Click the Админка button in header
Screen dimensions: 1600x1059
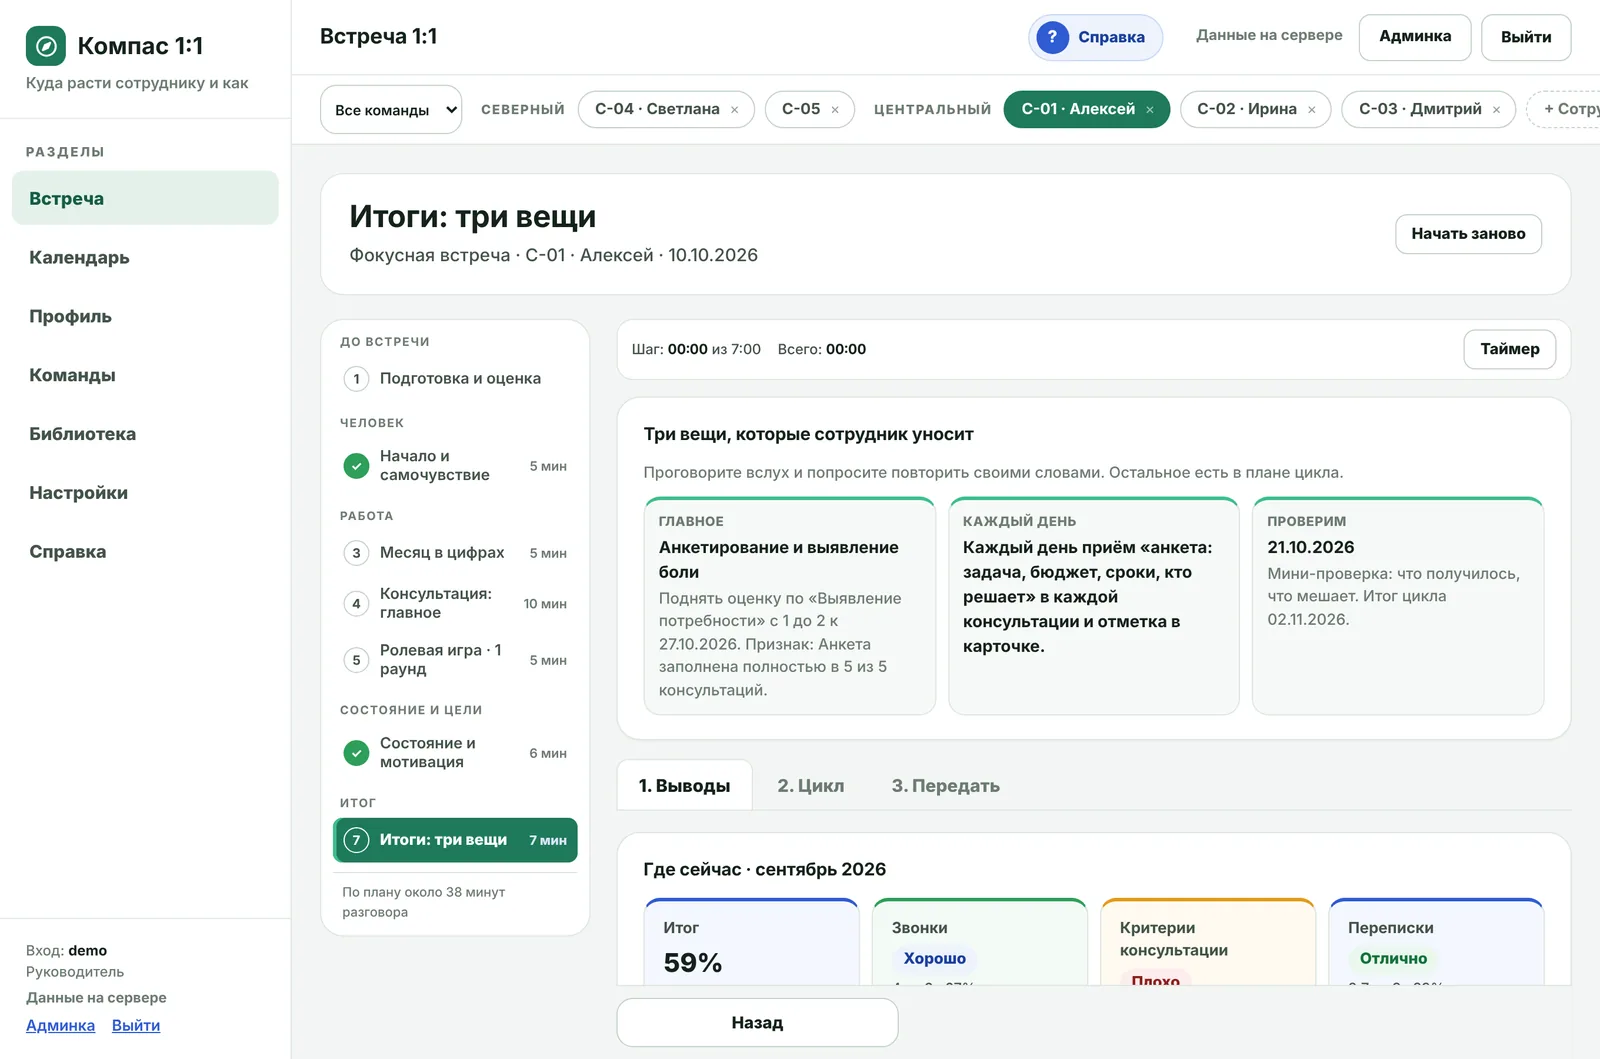click(1414, 37)
